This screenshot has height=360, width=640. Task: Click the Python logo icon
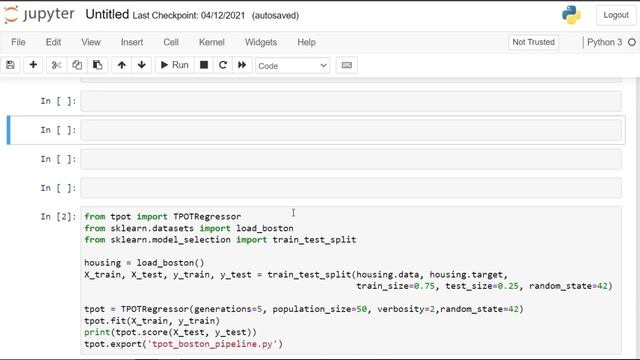tap(571, 15)
